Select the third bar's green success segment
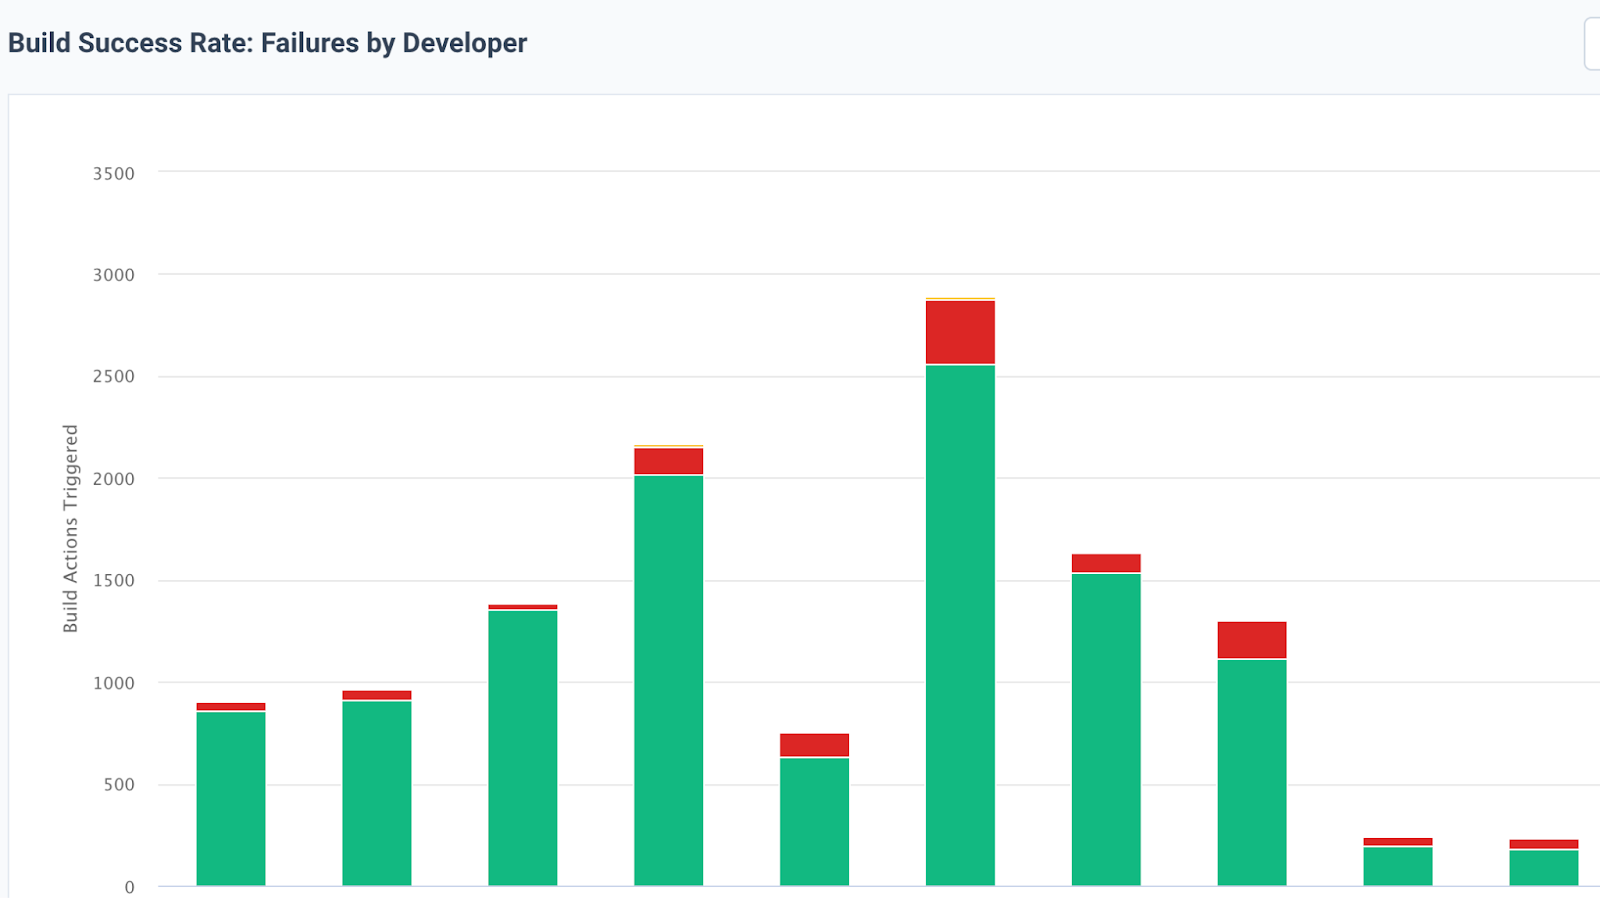This screenshot has width=1600, height=898. (523, 748)
